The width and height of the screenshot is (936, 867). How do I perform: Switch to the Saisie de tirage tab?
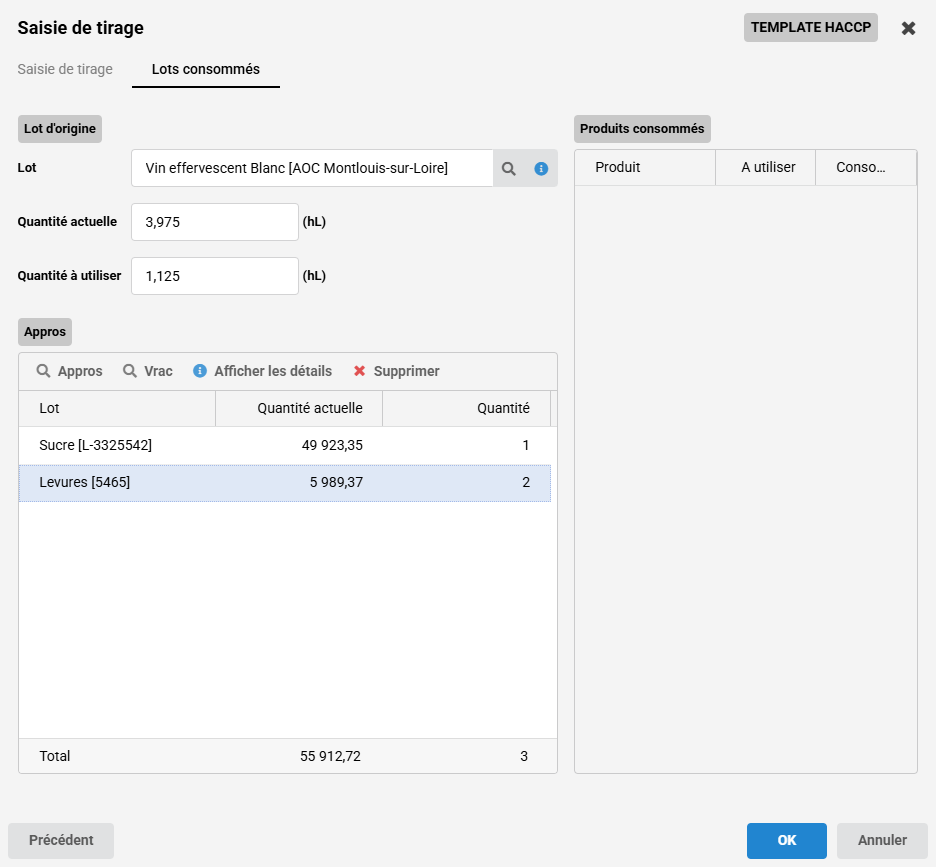(x=65, y=69)
